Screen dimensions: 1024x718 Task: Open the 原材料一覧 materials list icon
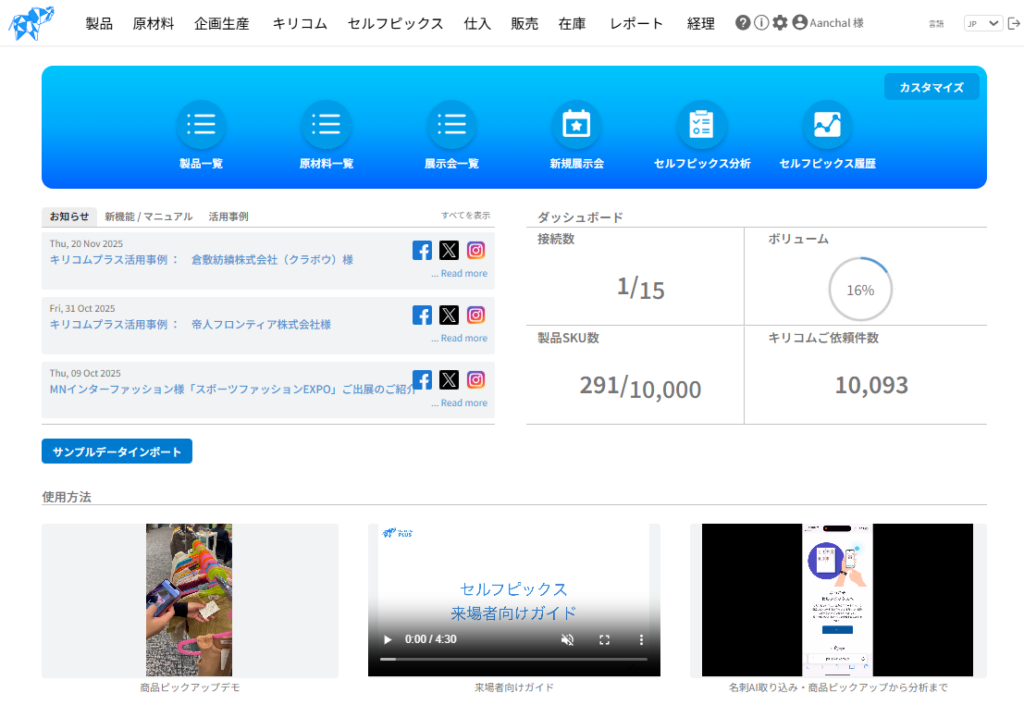click(326, 125)
